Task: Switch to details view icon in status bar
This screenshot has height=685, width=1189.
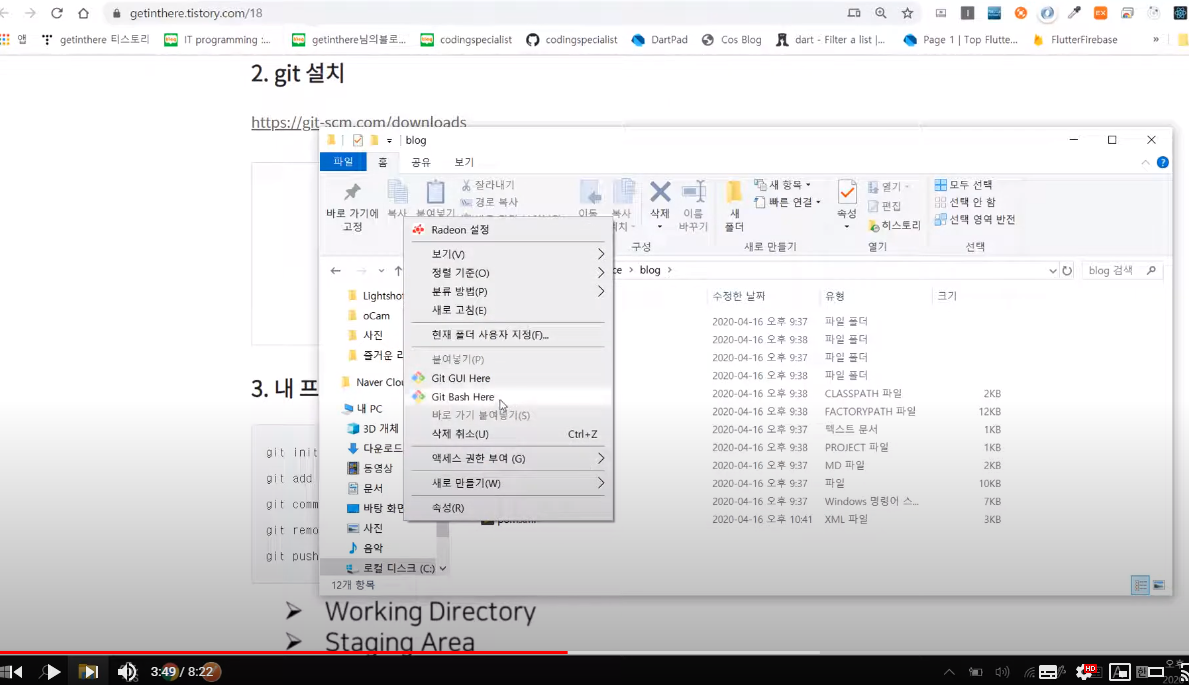Action: click(1140, 585)
